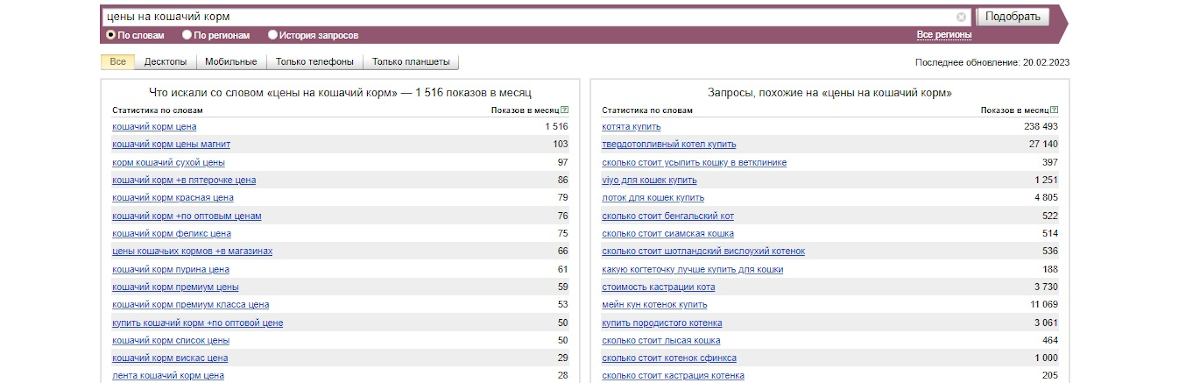Select the 'История запросов' radio button
Viewport: 1200px width, 383px height.
click(x=273, y=35)
